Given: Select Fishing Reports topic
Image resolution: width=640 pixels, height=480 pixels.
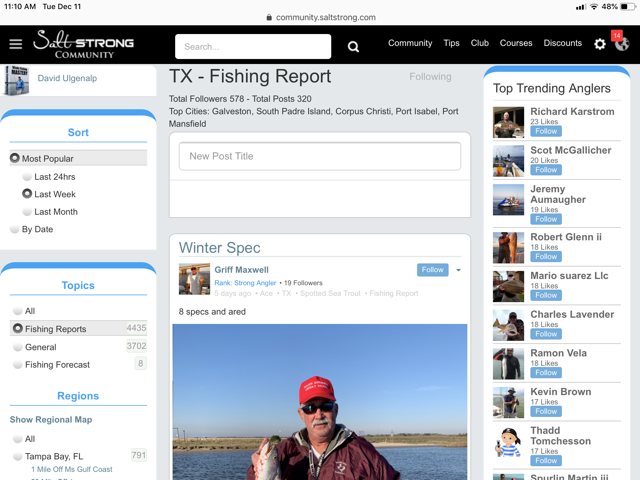Looking at the screenshot, I should [x=78, y=328].
